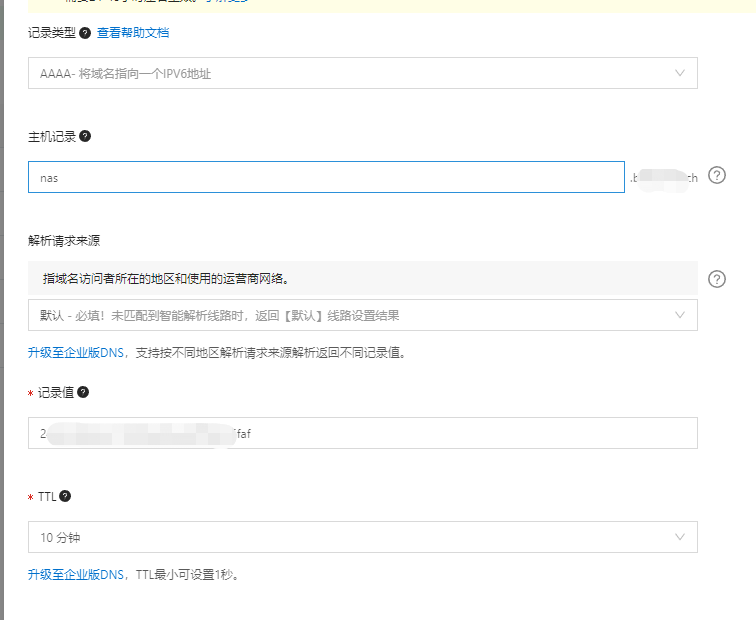The width and height of the screenshot is (756, 620).
Task: Click the help icon beside 主机记录
Action: pos(85,136)
